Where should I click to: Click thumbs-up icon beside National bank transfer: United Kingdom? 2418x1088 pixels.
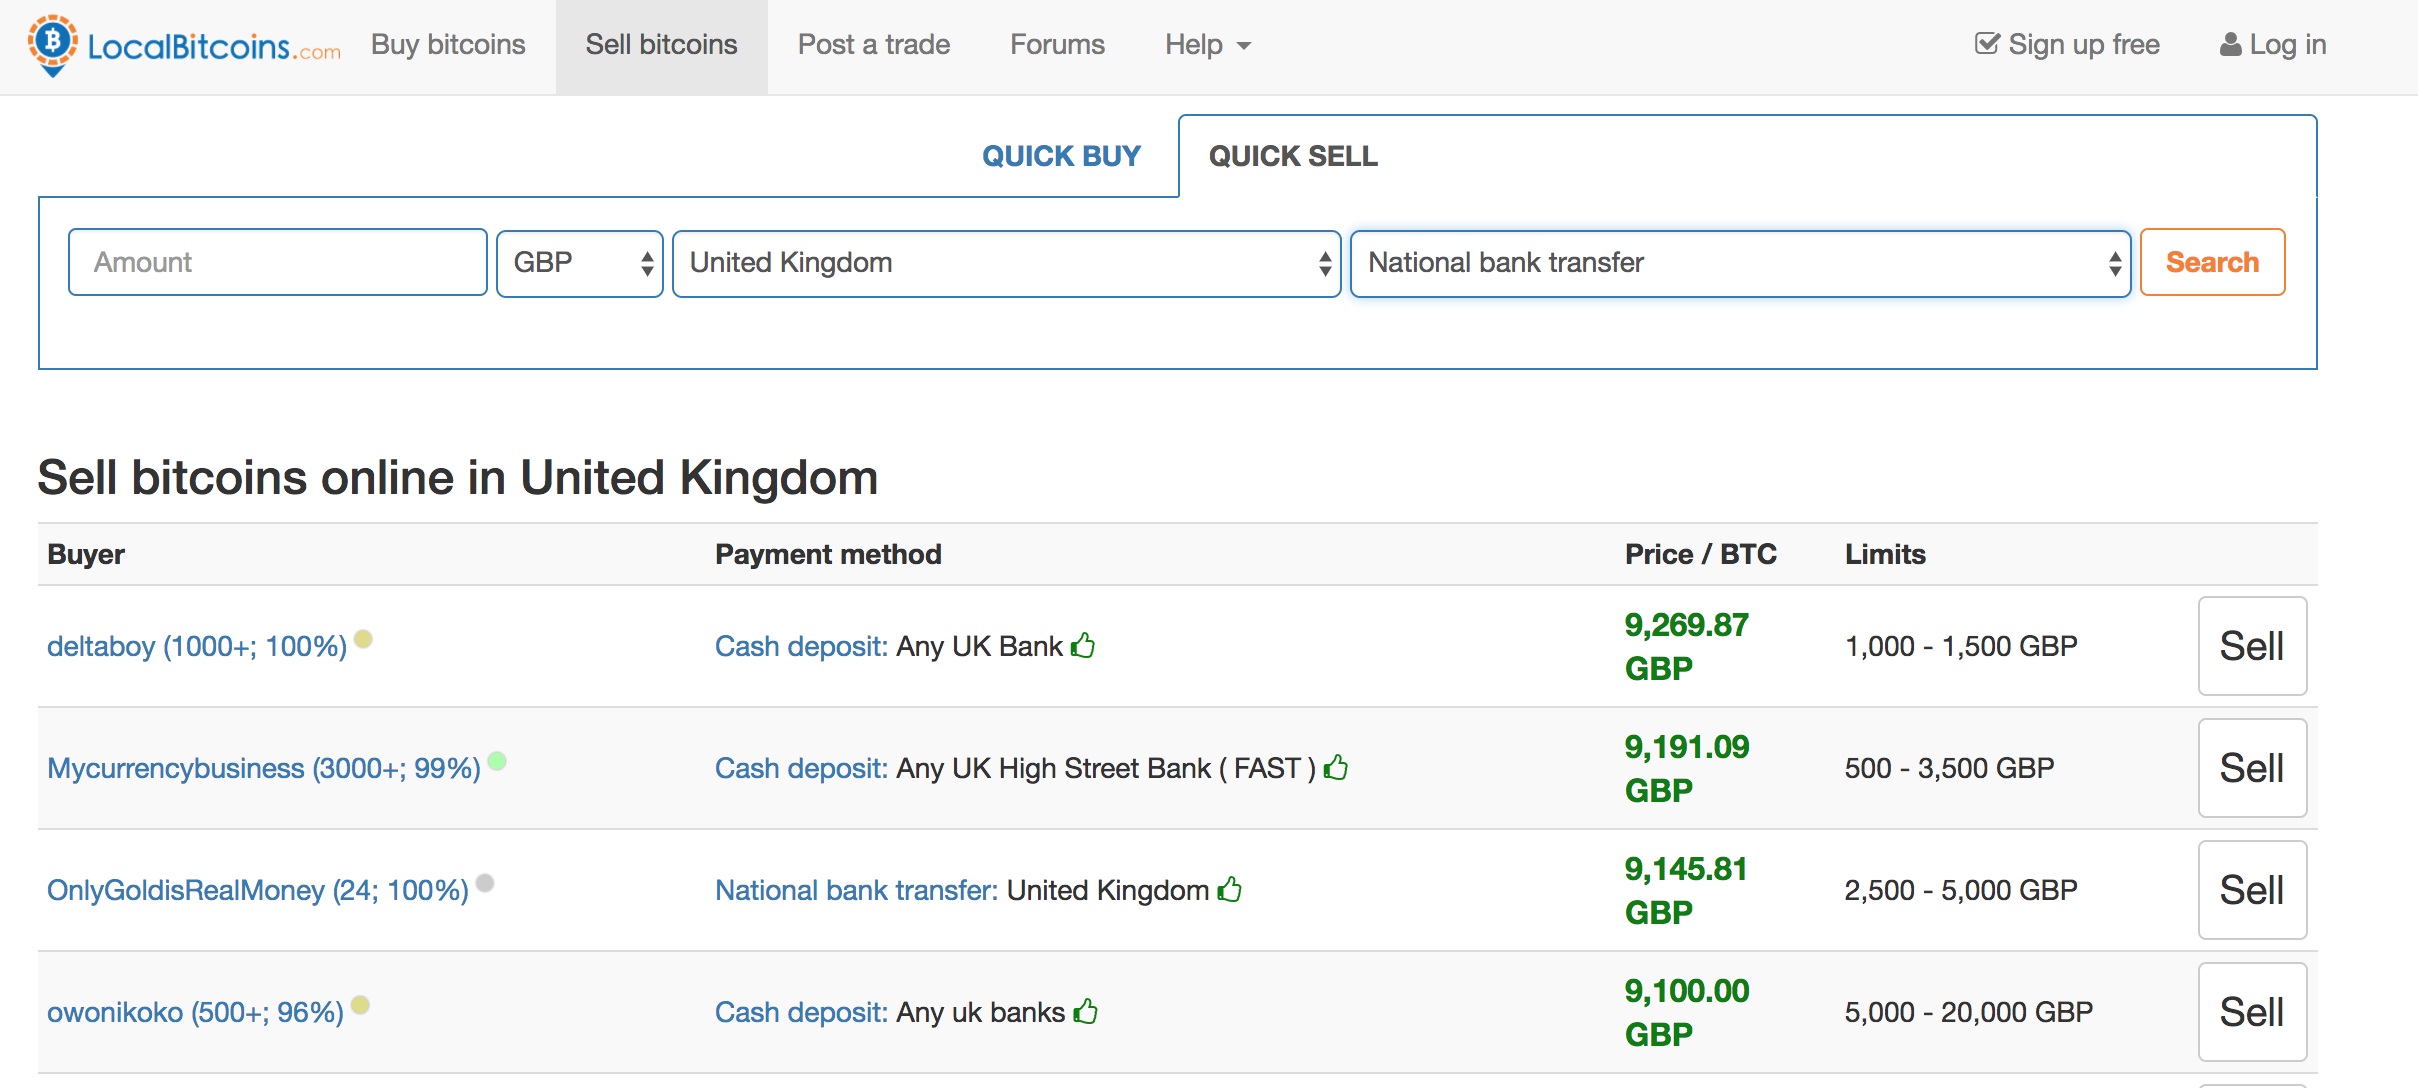click(1230, 889)
